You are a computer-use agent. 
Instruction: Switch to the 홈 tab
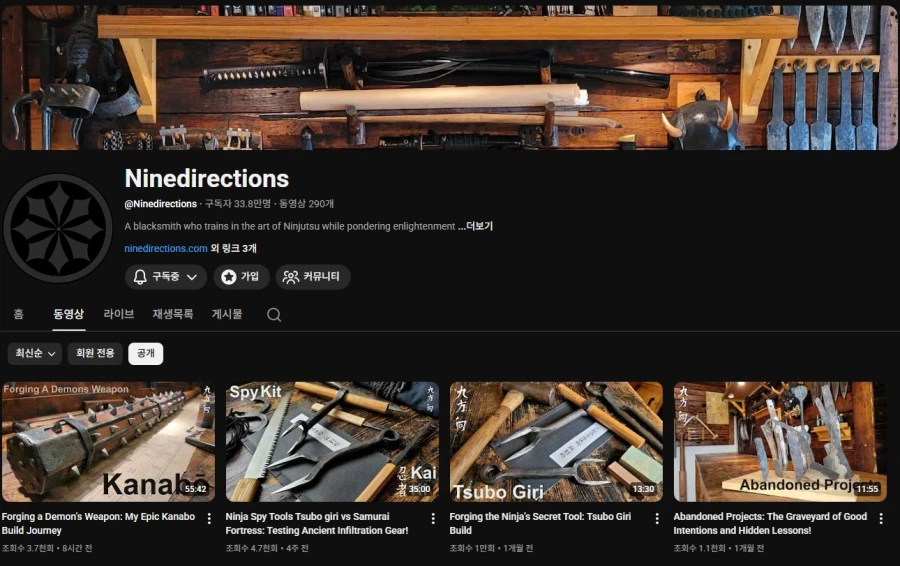18,314
